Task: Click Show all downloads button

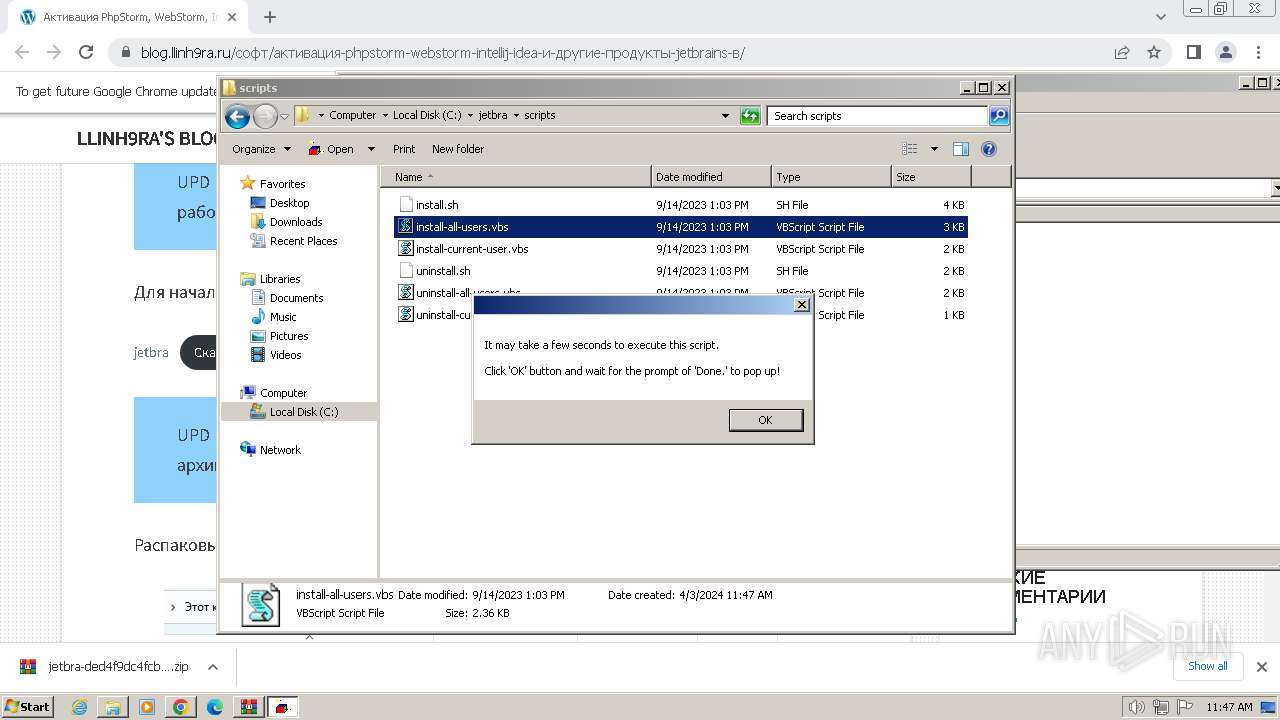Action: pyautogui.click(x=1207, y=666)
